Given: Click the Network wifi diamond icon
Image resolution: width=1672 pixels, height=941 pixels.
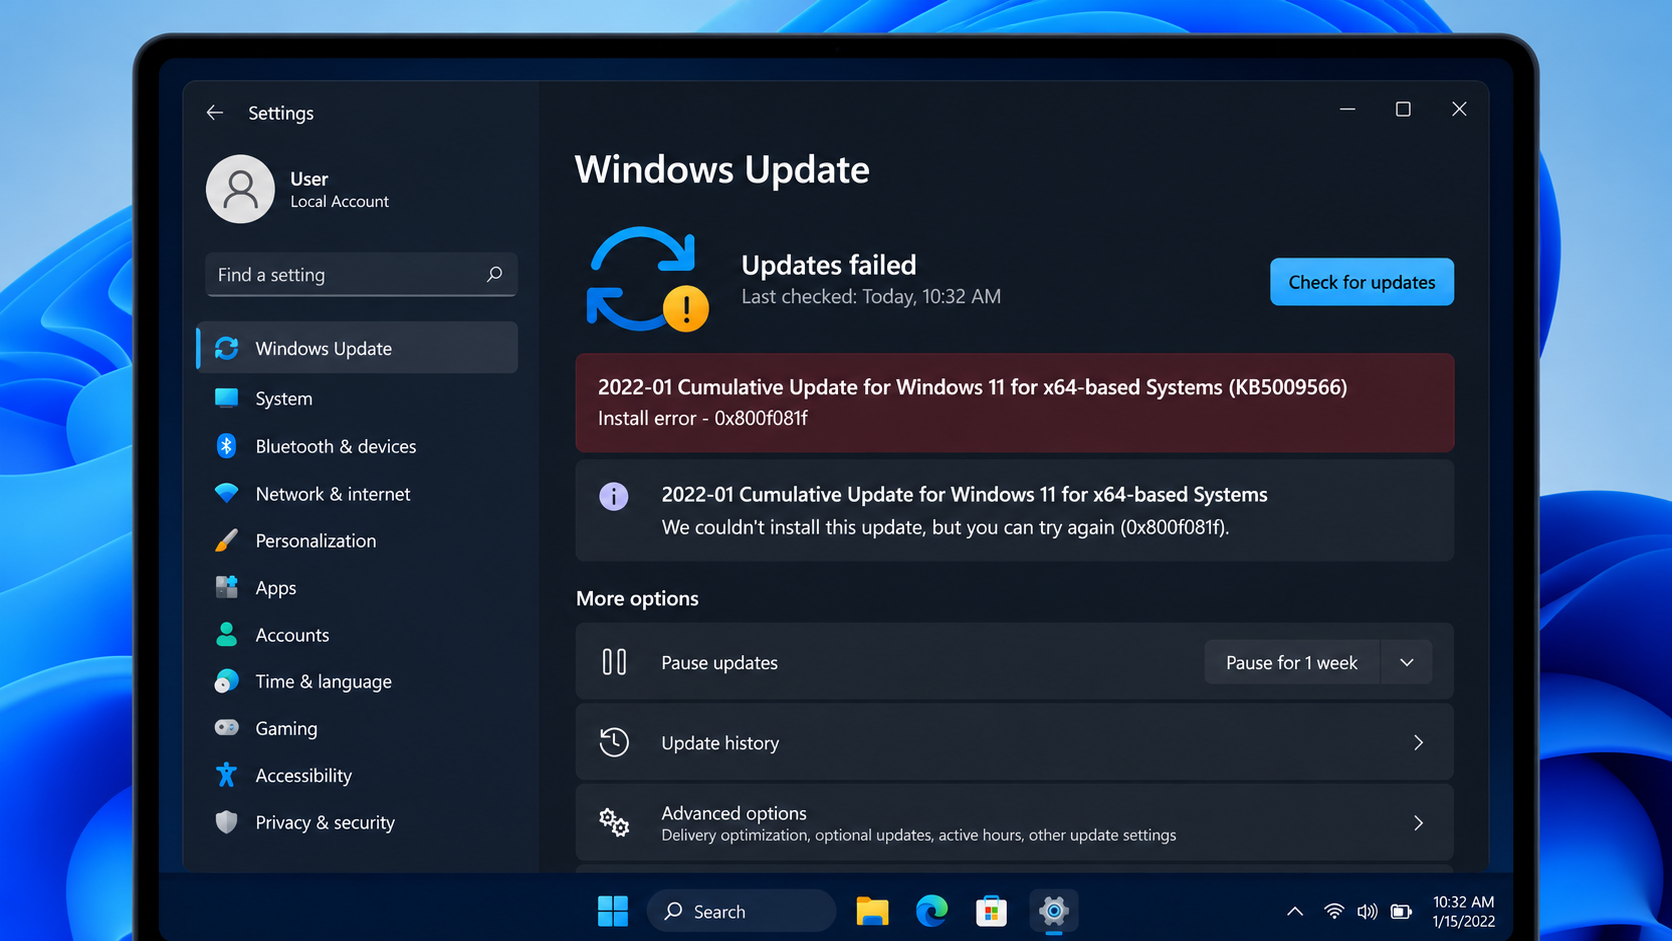Looking at the screenshot, I should pos(227,494).
